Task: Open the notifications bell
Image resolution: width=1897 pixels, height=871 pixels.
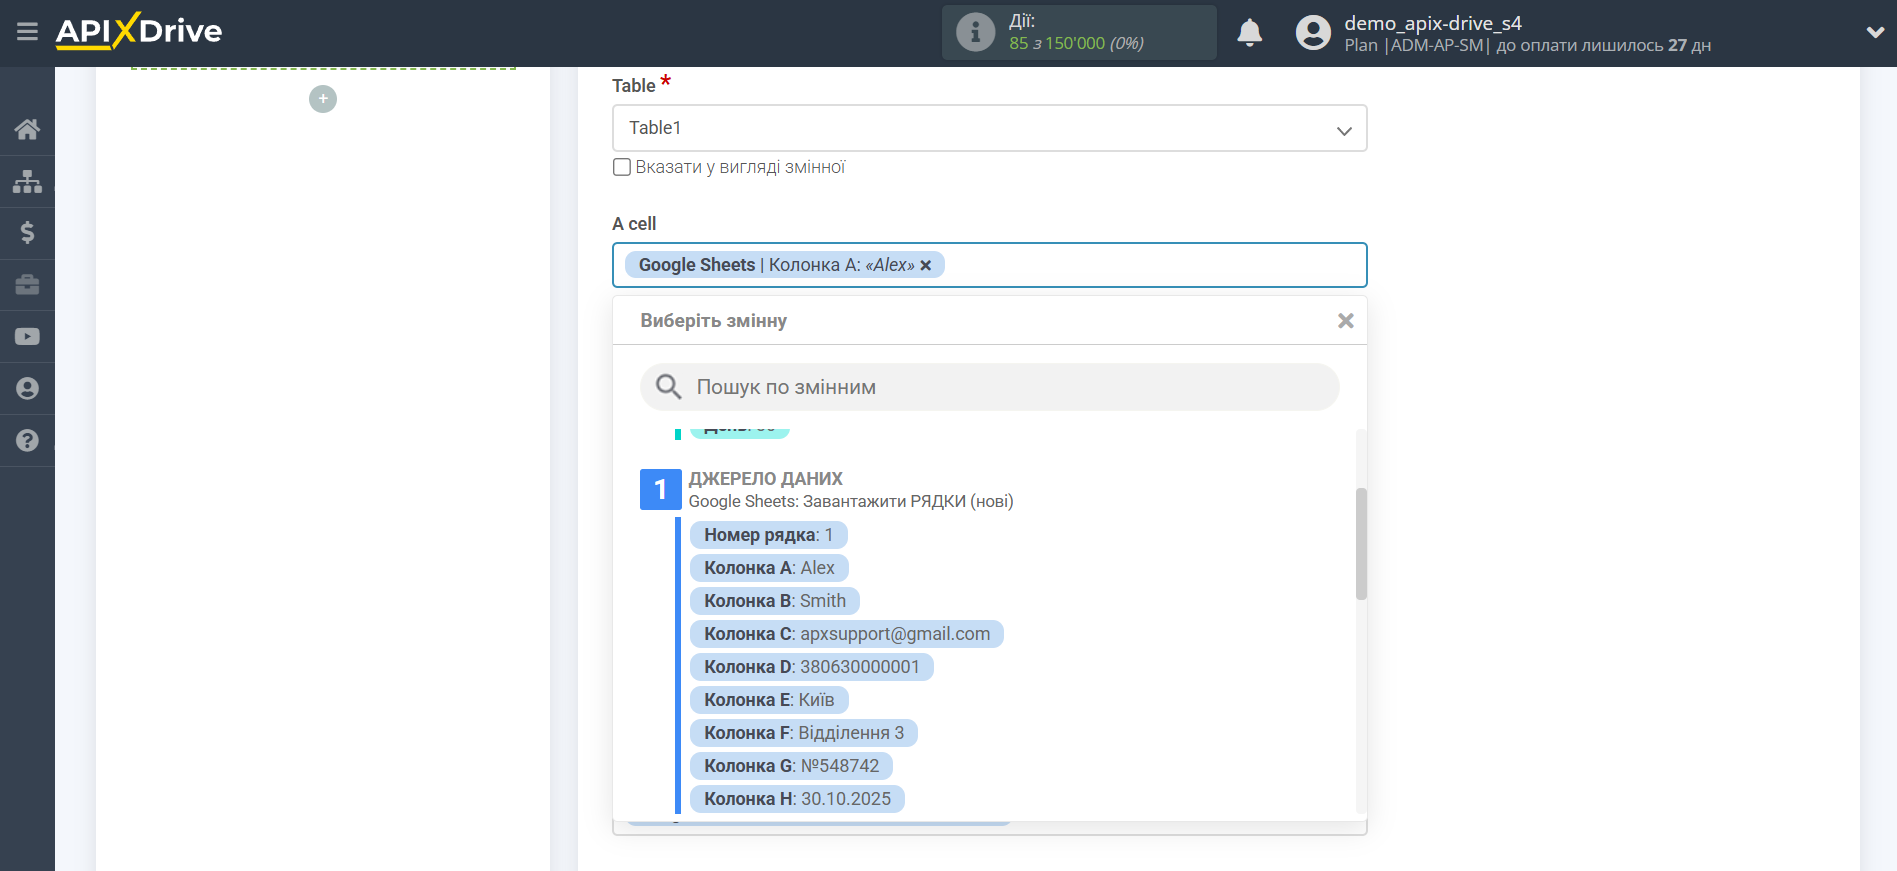Action: [x=1249, y=33]
